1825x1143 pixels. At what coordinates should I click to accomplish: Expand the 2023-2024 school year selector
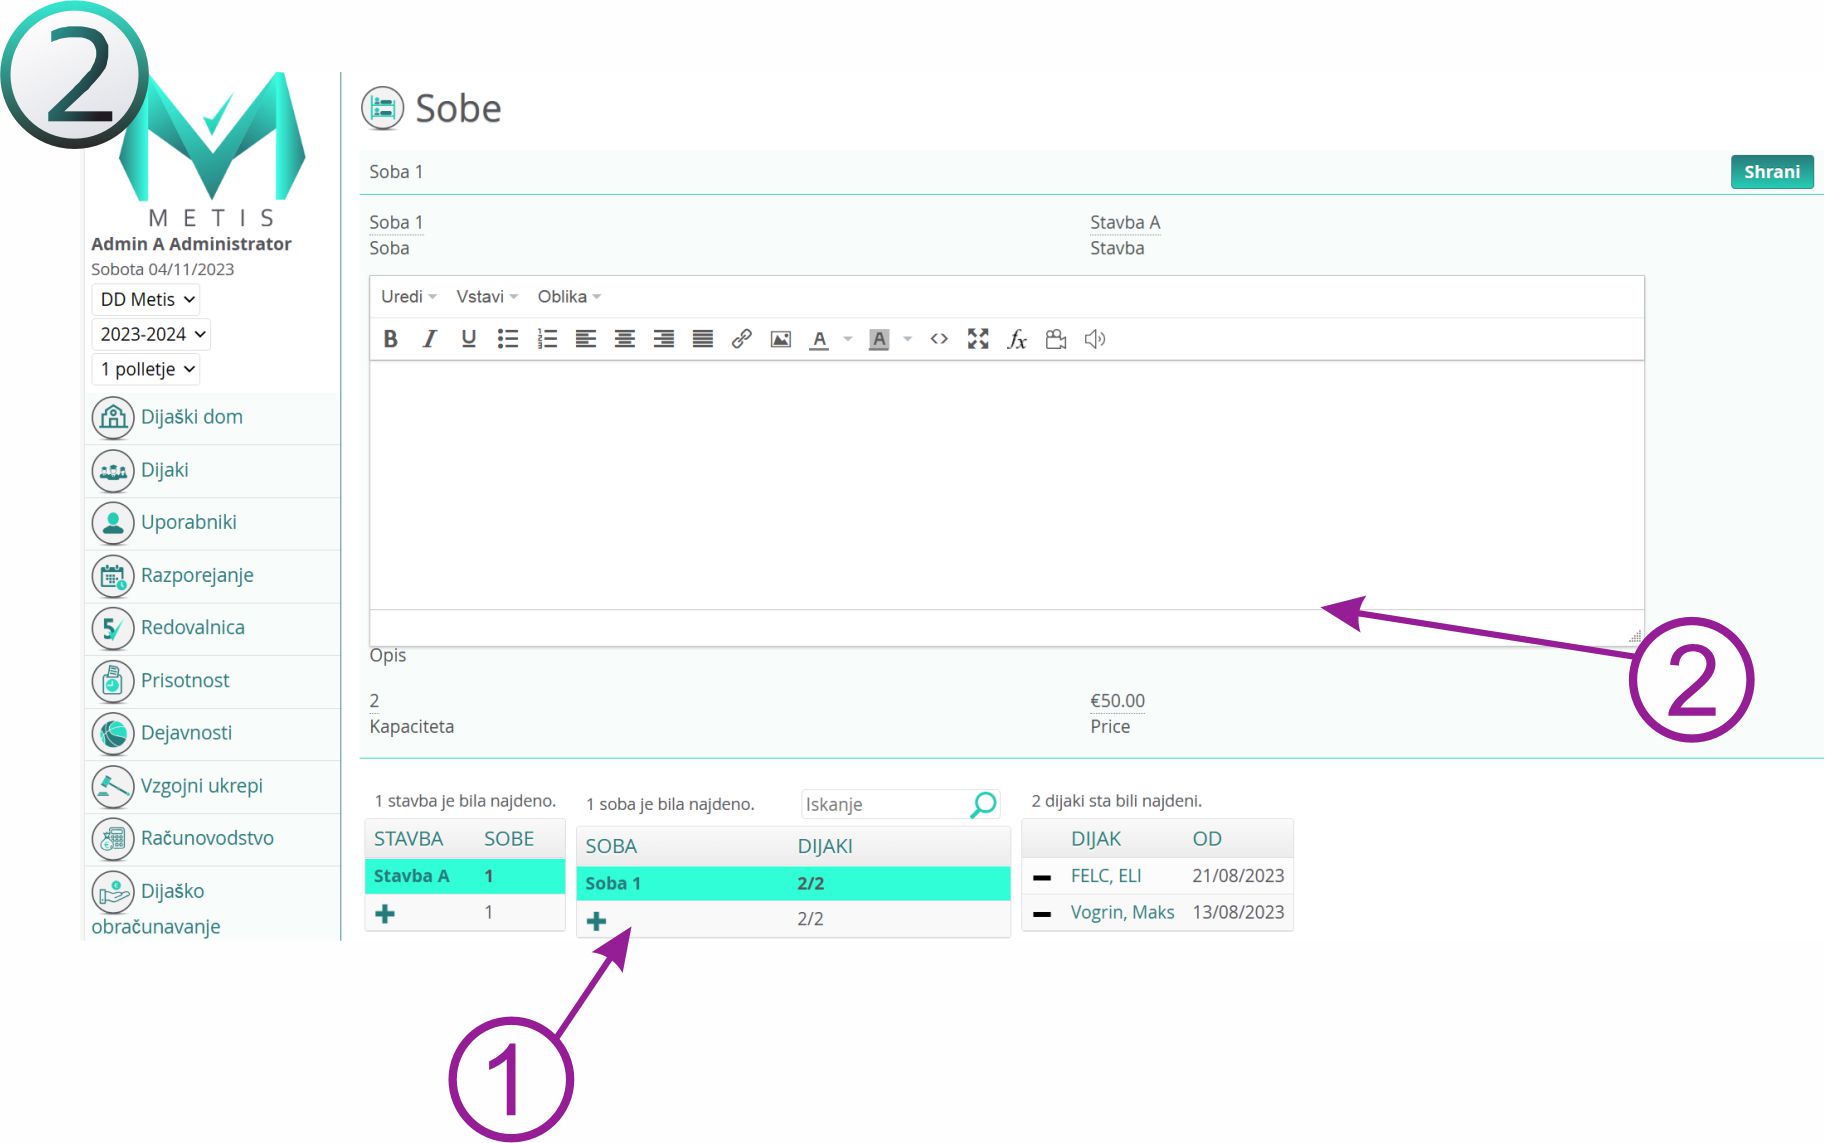pyautogui.click(x=151, y=334)
